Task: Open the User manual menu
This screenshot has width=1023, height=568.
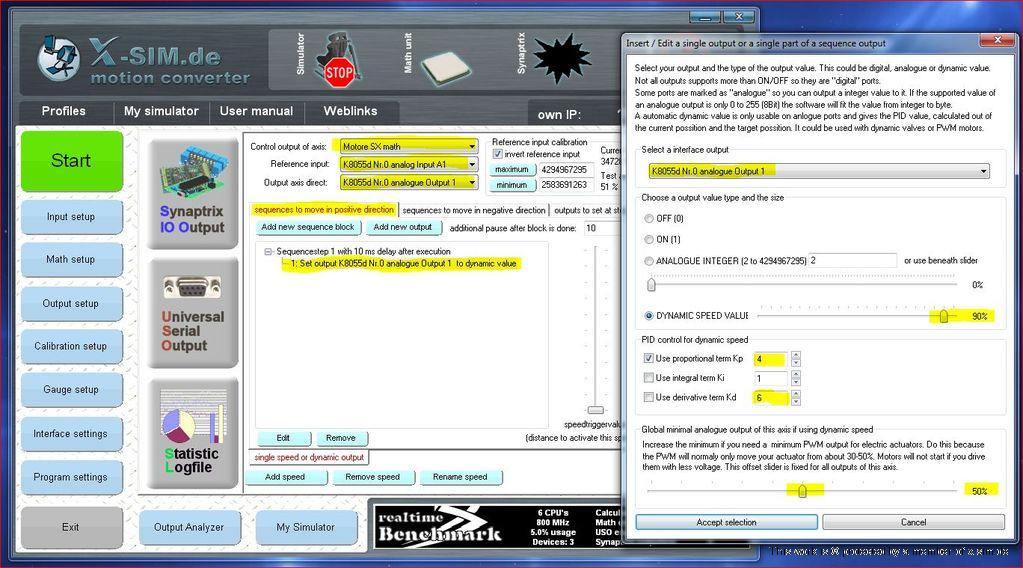Action: pos(256,111)
